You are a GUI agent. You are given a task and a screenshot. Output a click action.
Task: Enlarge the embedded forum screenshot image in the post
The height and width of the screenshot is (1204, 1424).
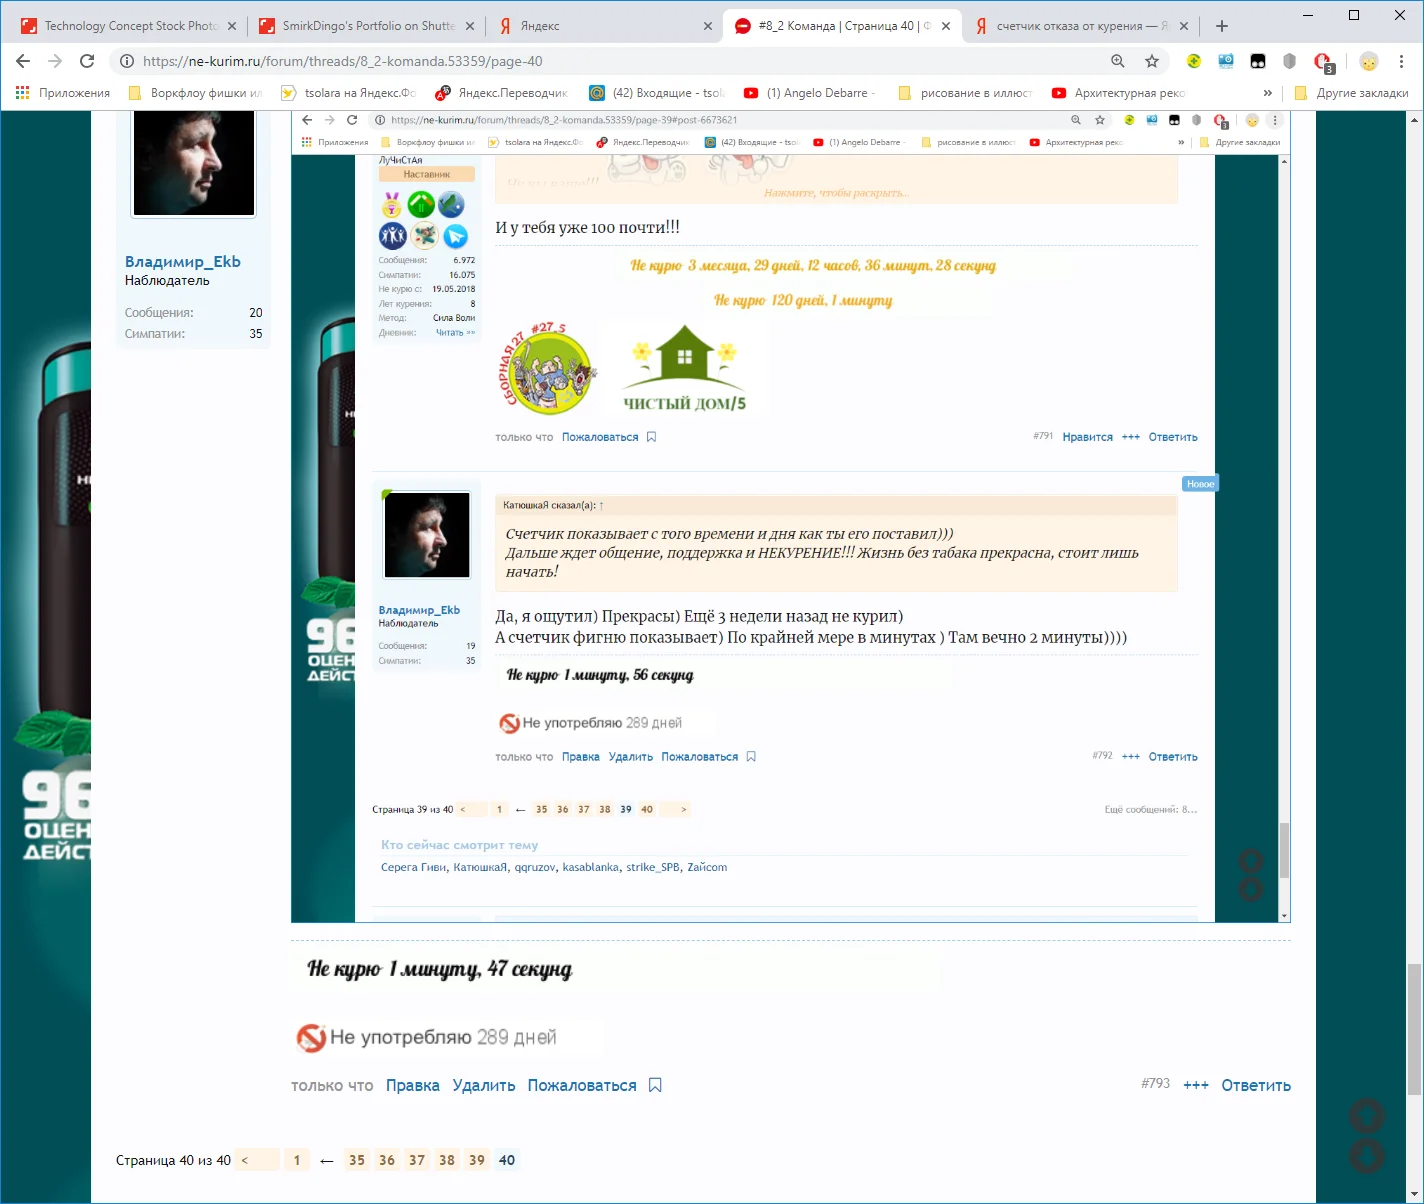tap(791, 516)
